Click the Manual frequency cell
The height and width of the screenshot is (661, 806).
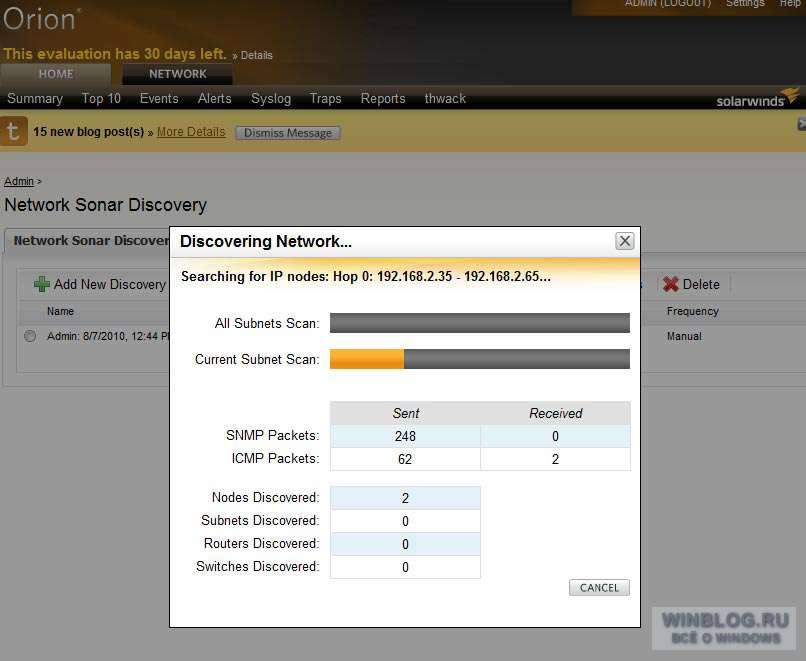point(684,336)
